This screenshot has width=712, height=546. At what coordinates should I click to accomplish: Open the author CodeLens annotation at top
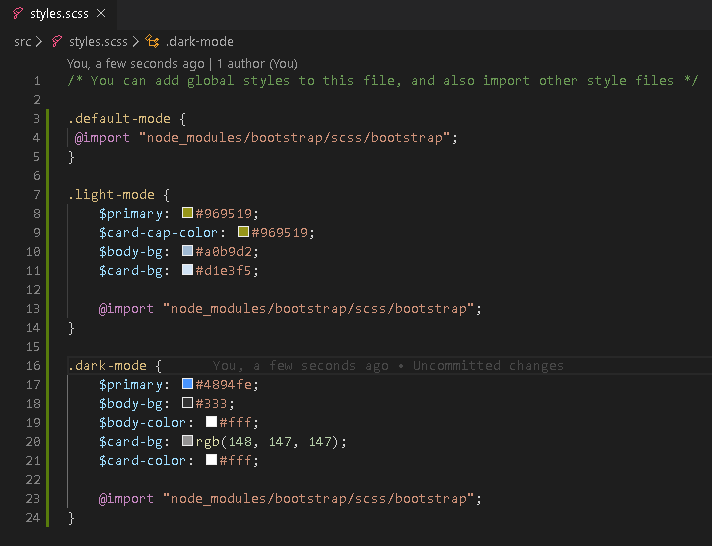tap(182, 62)
